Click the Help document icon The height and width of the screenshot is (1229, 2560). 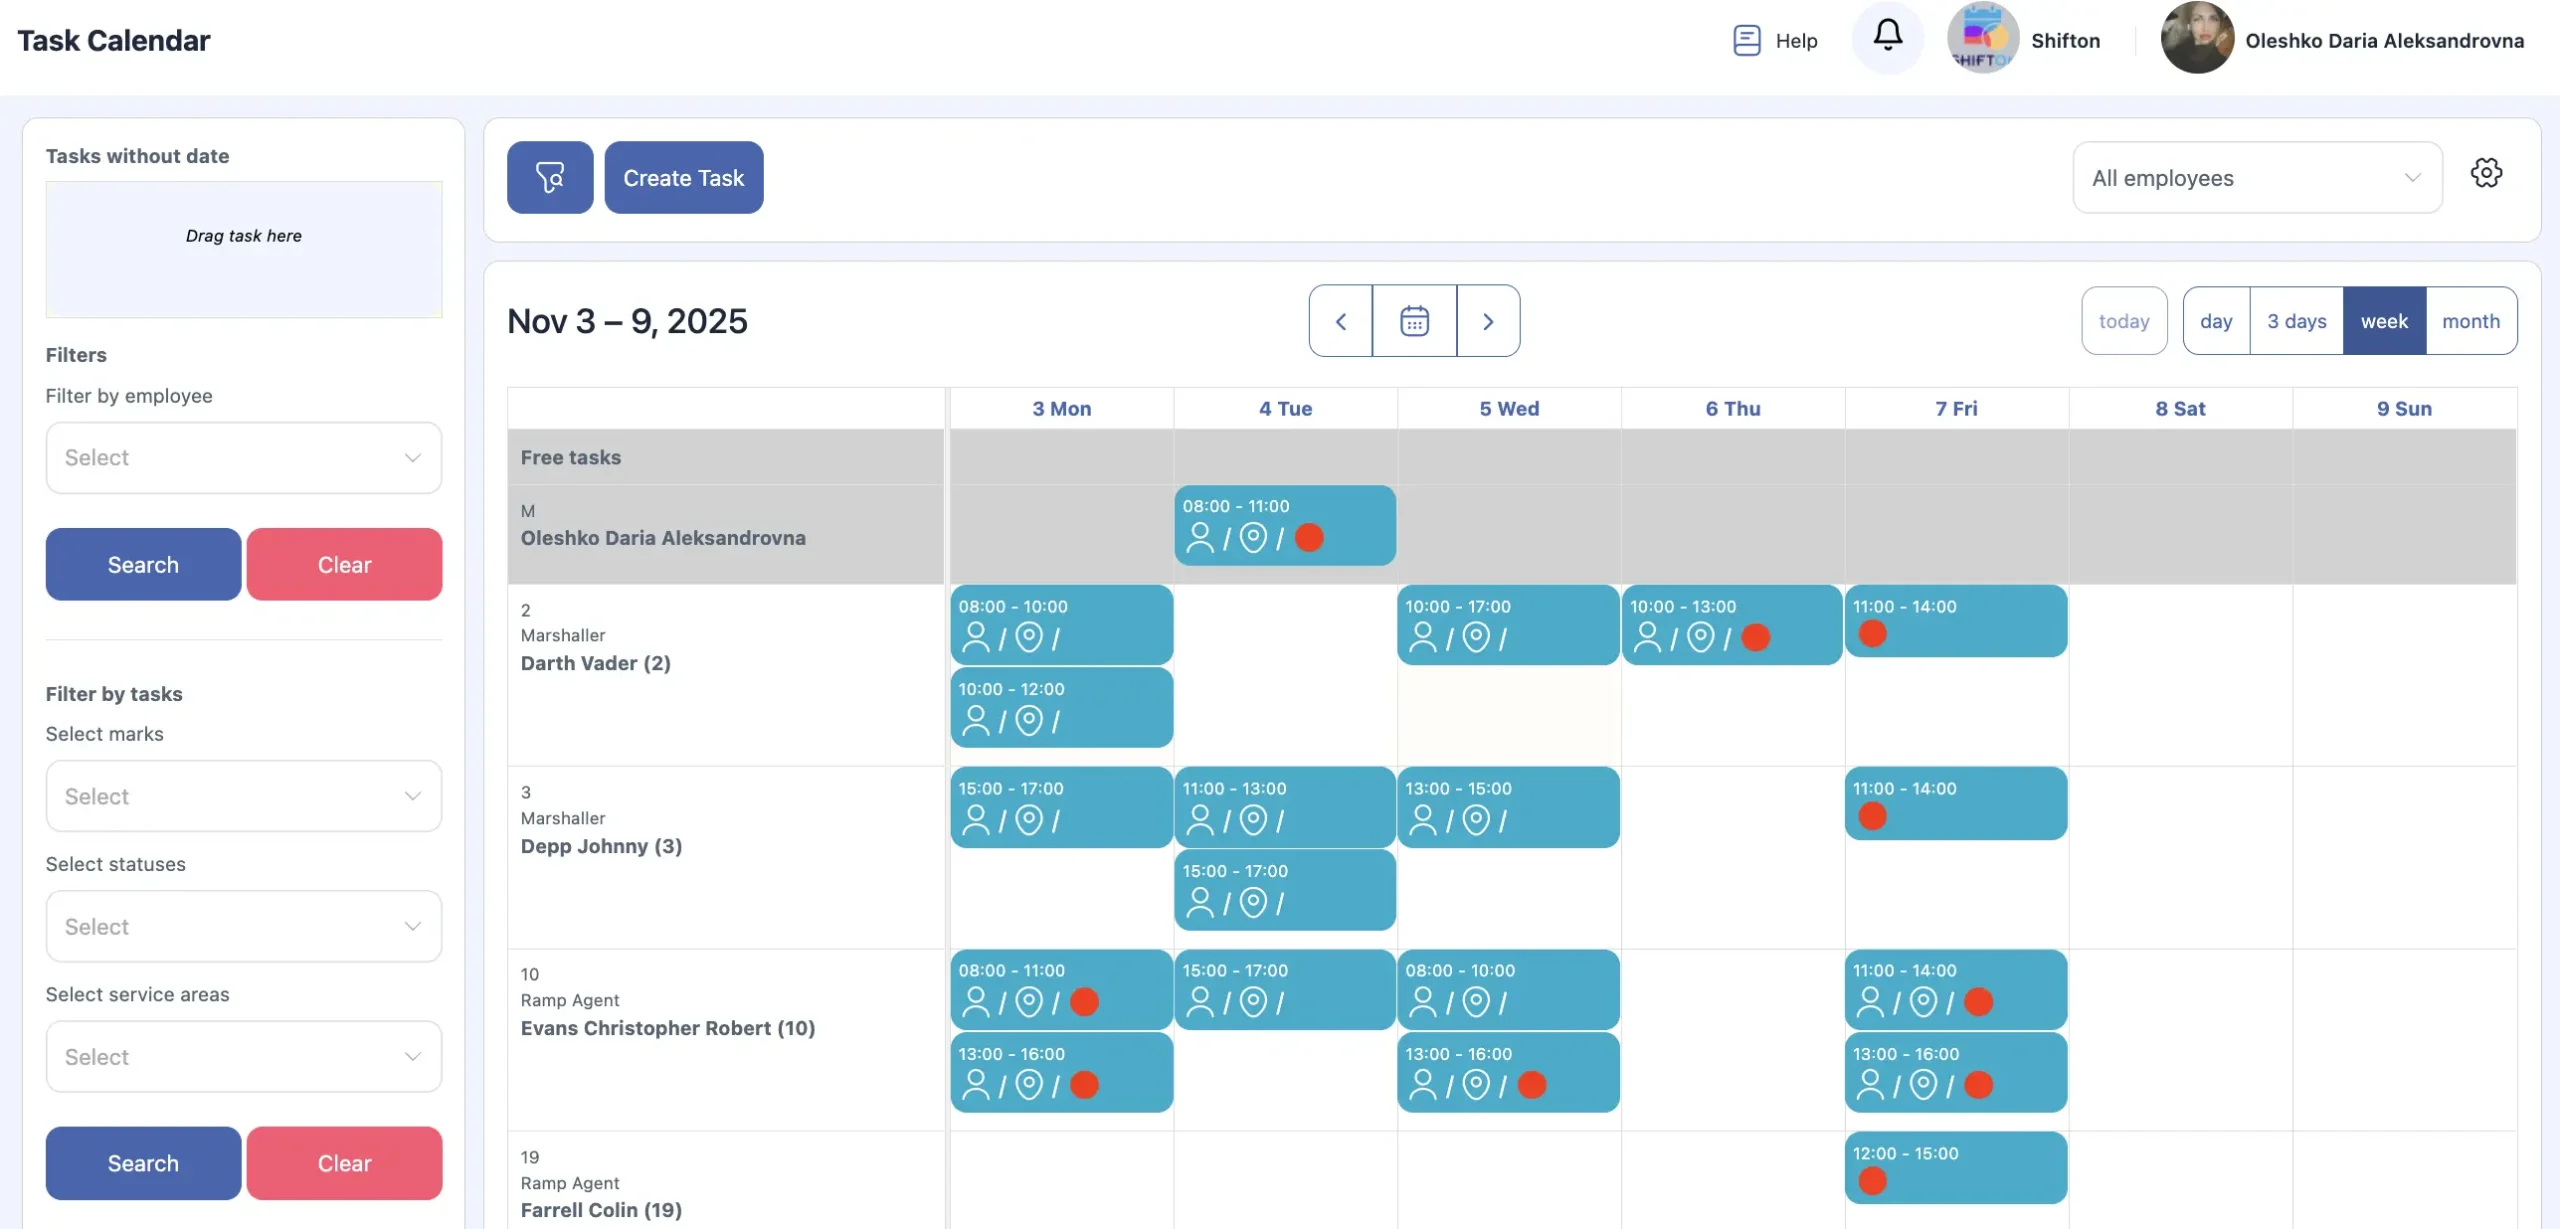[1746, 40]
